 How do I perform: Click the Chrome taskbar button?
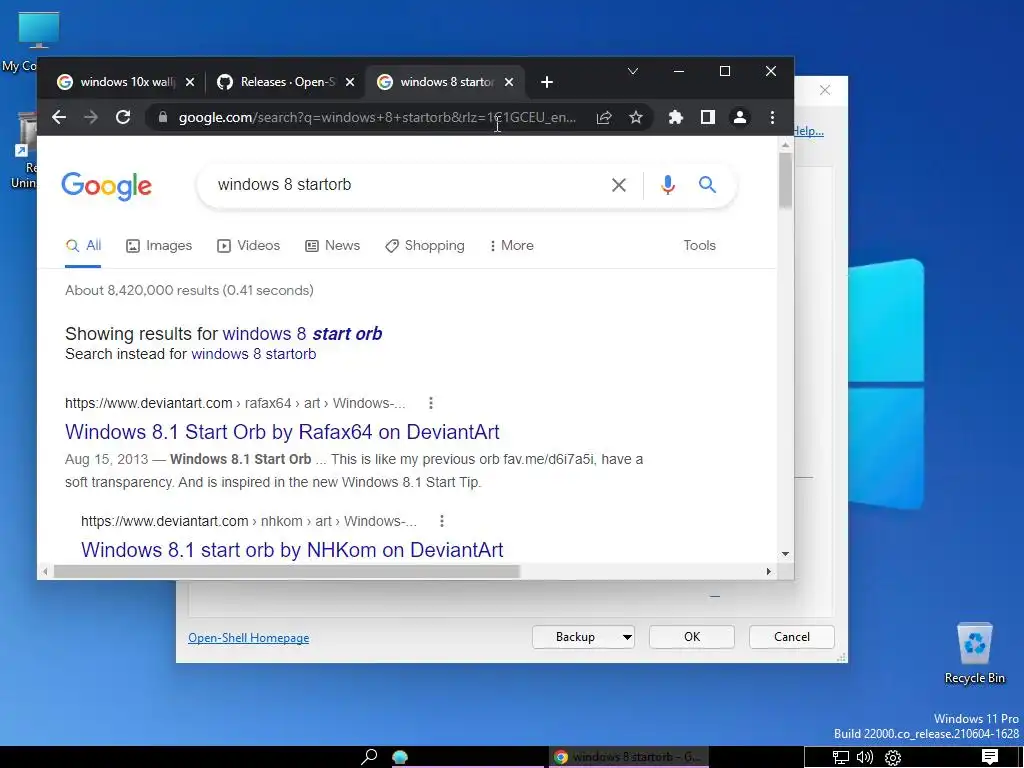(x=628, y=757)
